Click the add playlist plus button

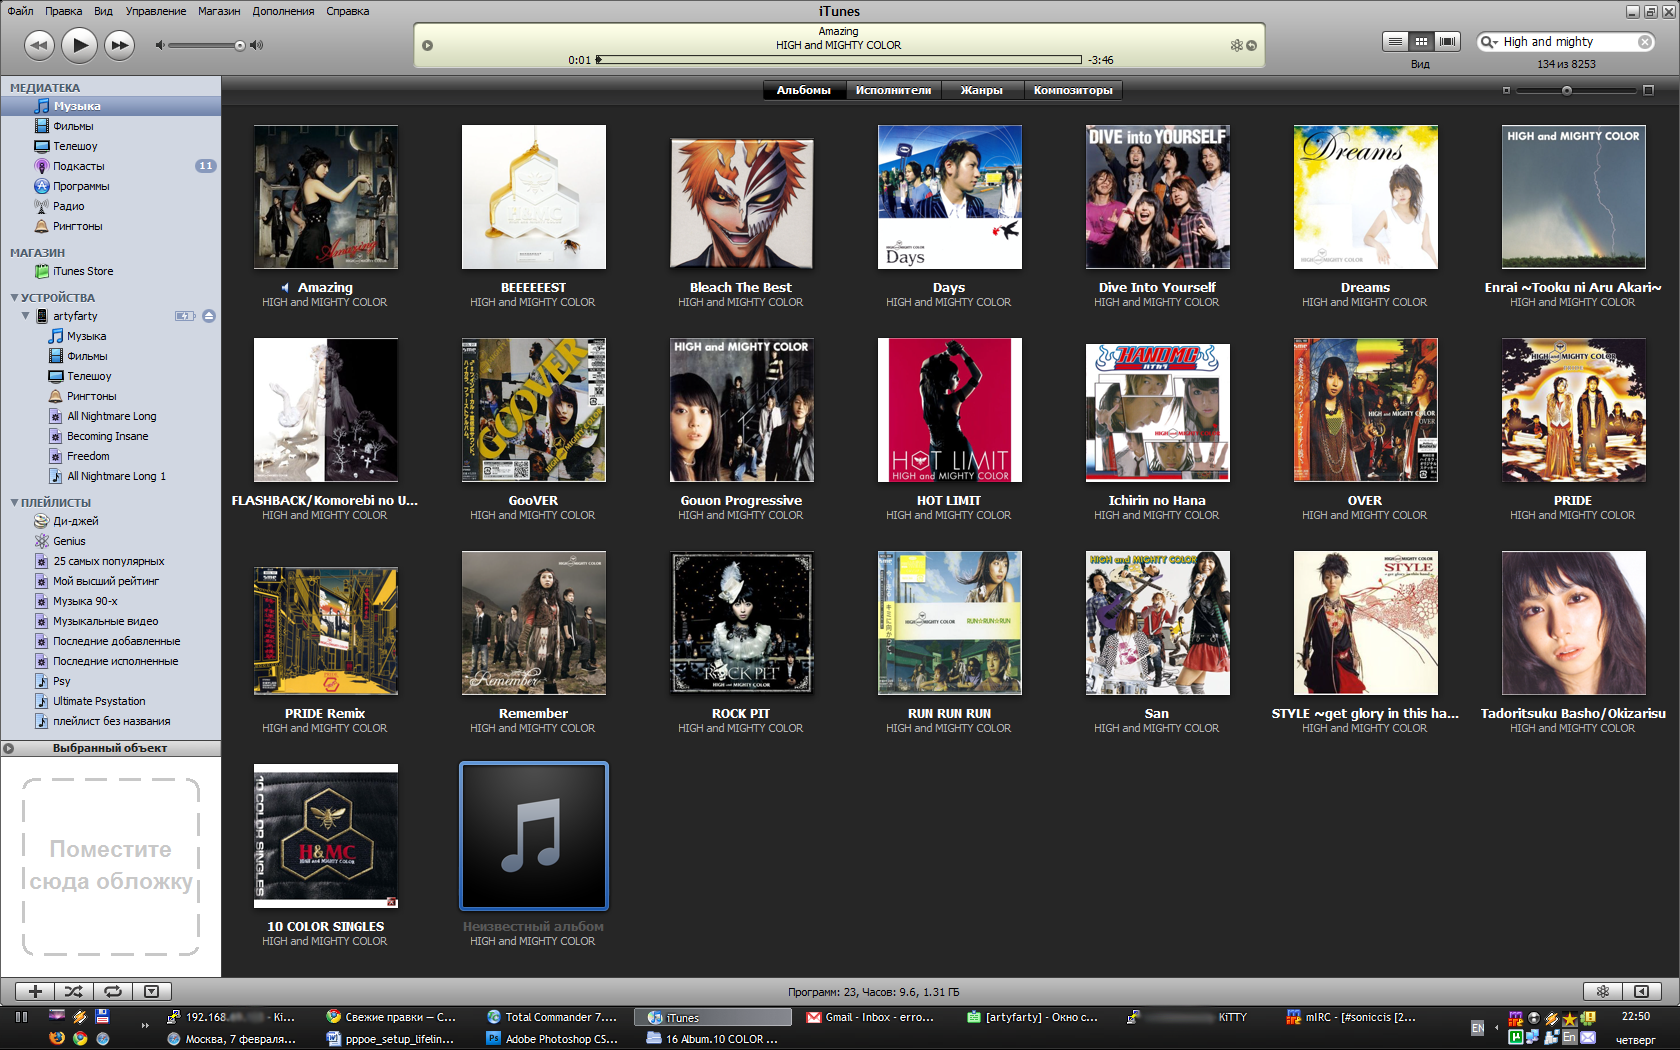pyautogui.click(x=35, y=991)
